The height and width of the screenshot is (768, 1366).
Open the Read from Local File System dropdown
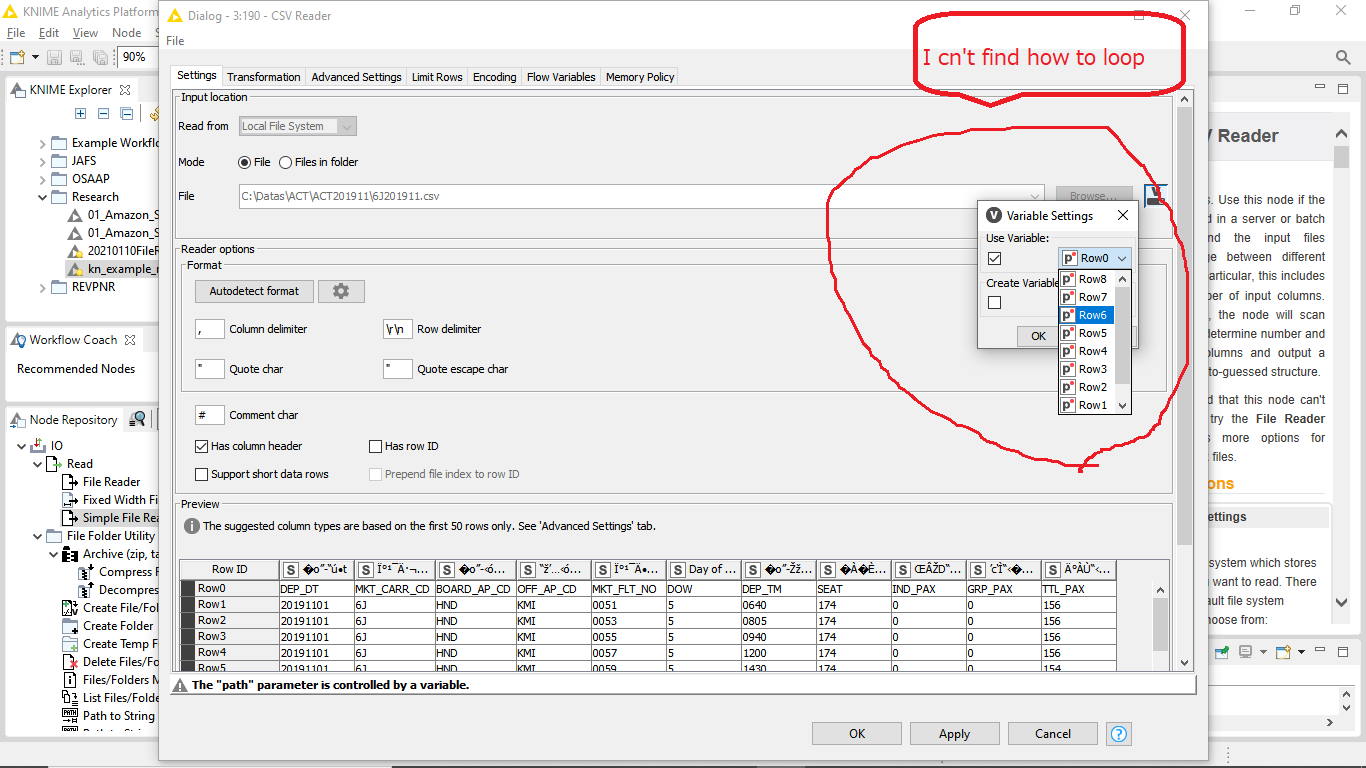click(297, 126)
